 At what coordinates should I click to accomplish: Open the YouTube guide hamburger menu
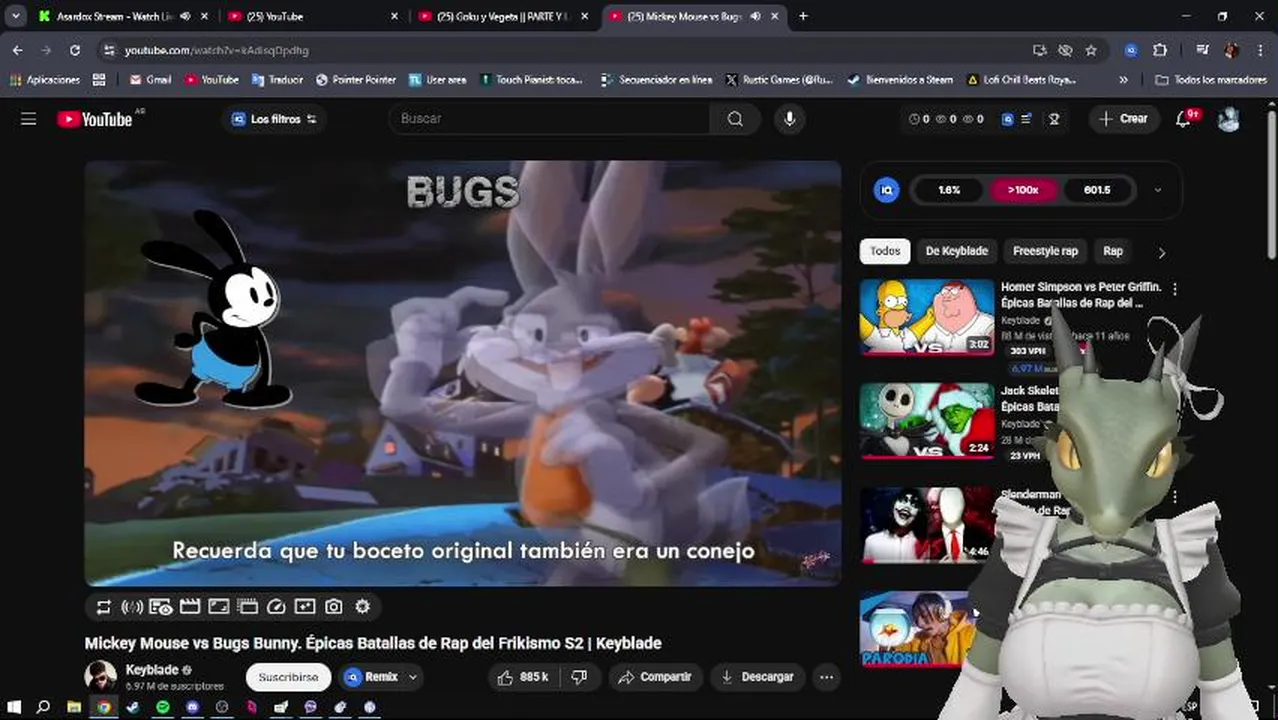[x=28, y=119]
